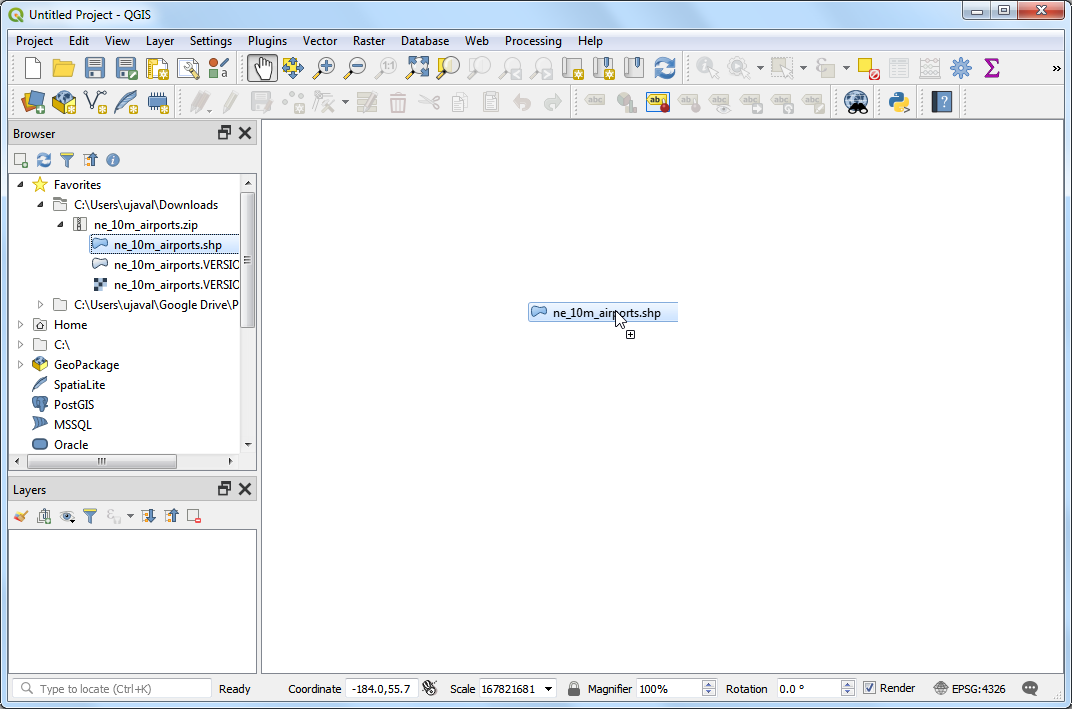Screen dimensions: 1072x709
Task: Toggle the Render checkbox
Action: coord(869,688)
